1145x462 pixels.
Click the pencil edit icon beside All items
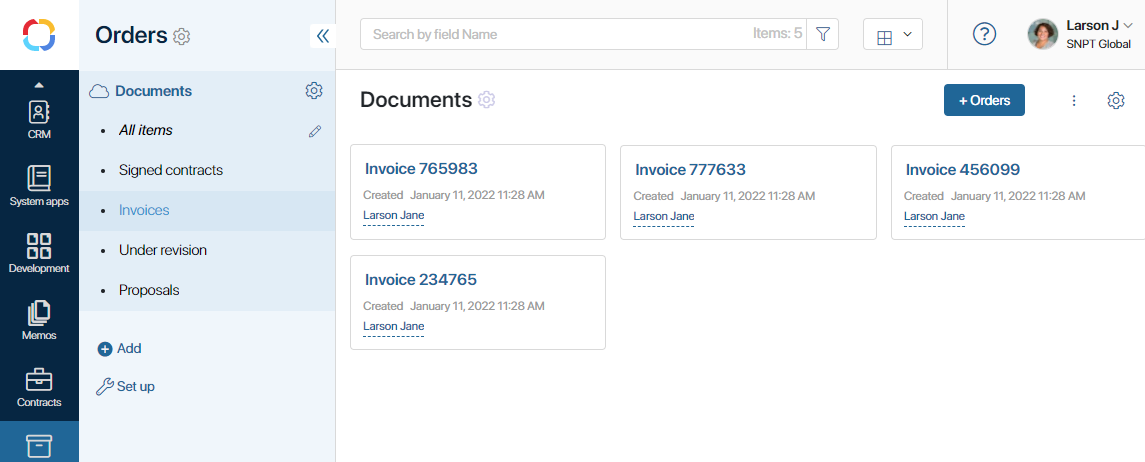(315, 131)
